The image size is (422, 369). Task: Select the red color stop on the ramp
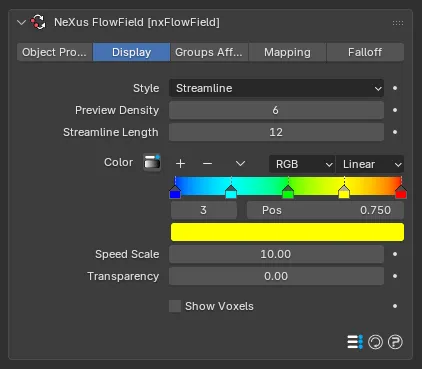pos(401,192)
